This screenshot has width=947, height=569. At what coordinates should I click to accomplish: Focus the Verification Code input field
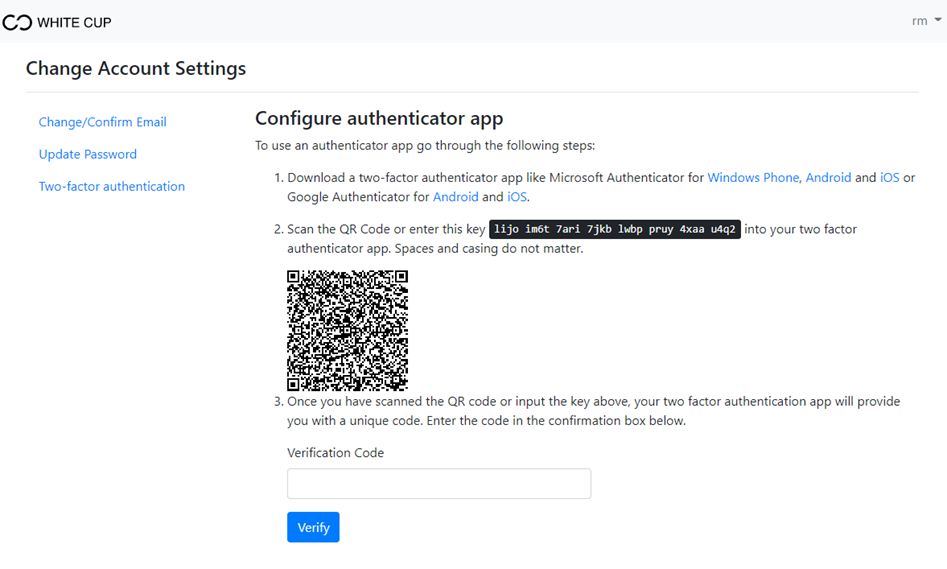439,484
